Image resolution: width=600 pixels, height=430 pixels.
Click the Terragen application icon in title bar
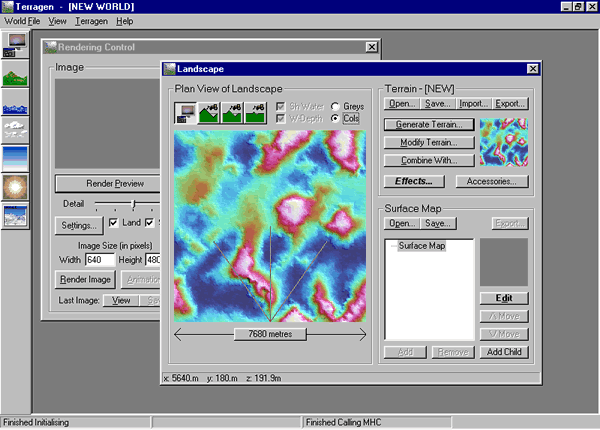point(7,7)
